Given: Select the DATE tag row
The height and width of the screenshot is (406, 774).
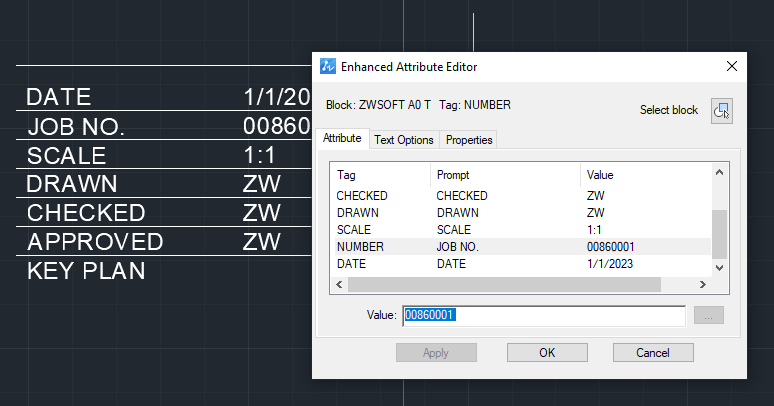Looking at the screenshot, I should [523, 264].
